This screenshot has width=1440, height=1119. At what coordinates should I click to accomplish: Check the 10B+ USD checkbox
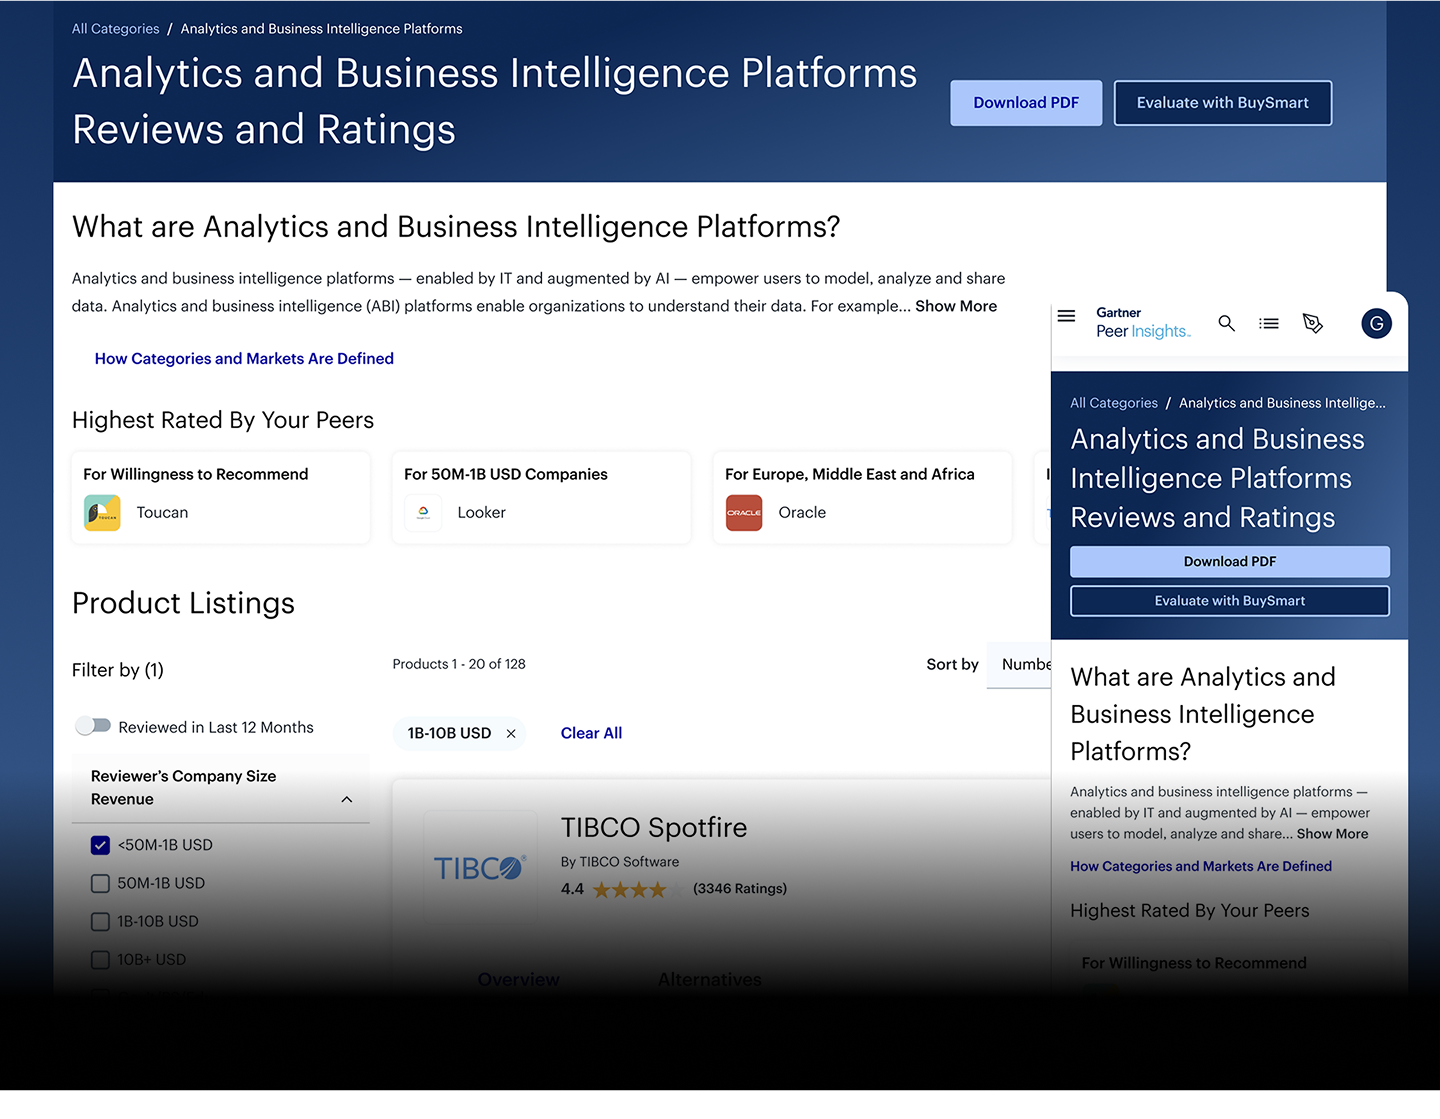click(x=100, y=959)
